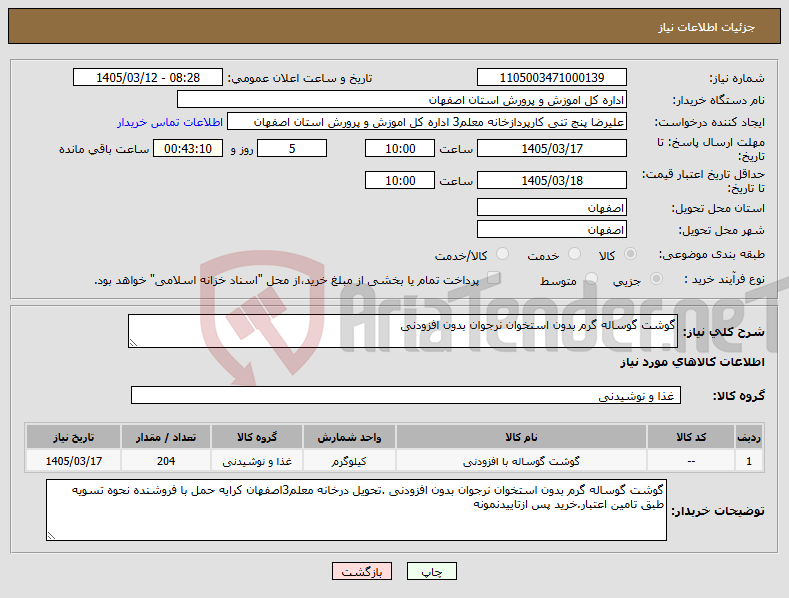The image size is (789, 598).
Task: Click the کد کالا column header
Action: [x=691, y=437]
